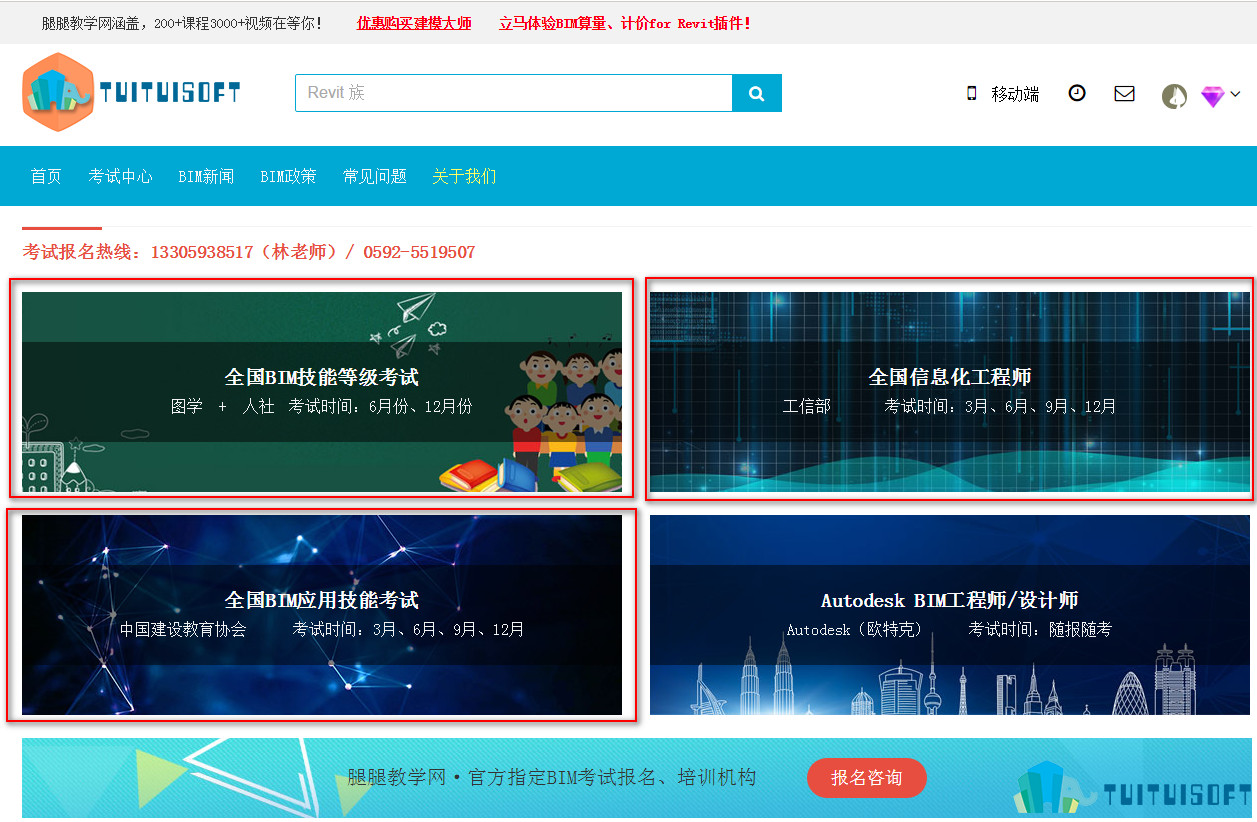Go to 首页 in navigation bar
The height and width of the screenshot is (822, 1257).
tap(46, 176)
